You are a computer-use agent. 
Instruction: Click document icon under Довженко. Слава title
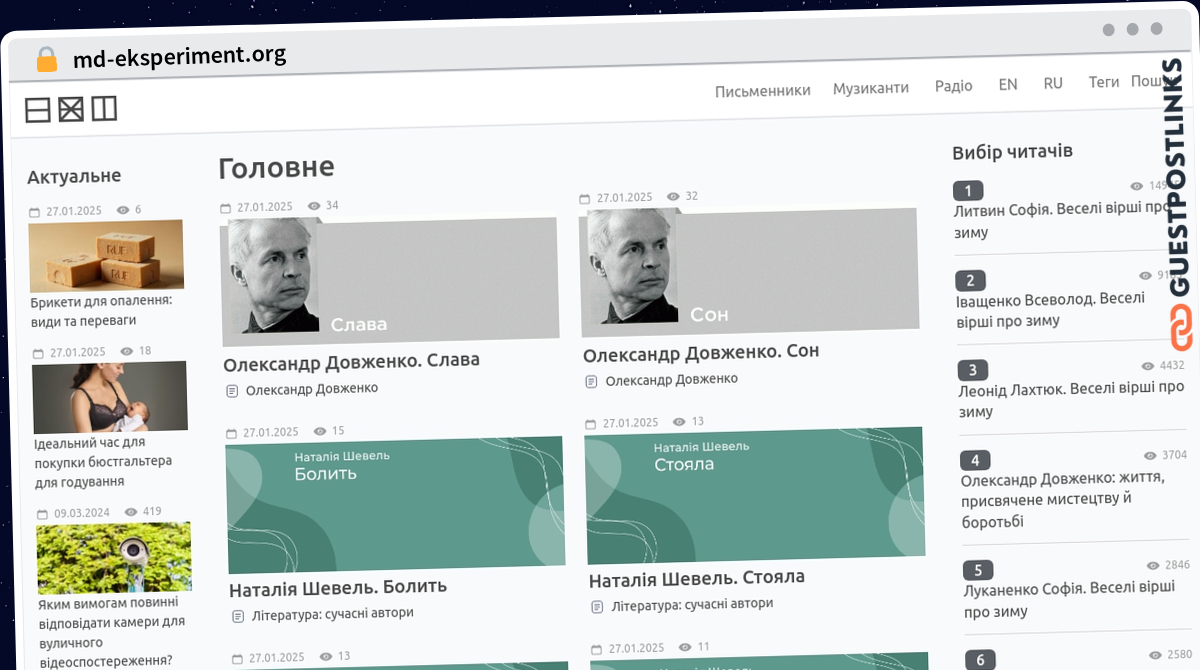pyautogui.click(x=232, y=390)
